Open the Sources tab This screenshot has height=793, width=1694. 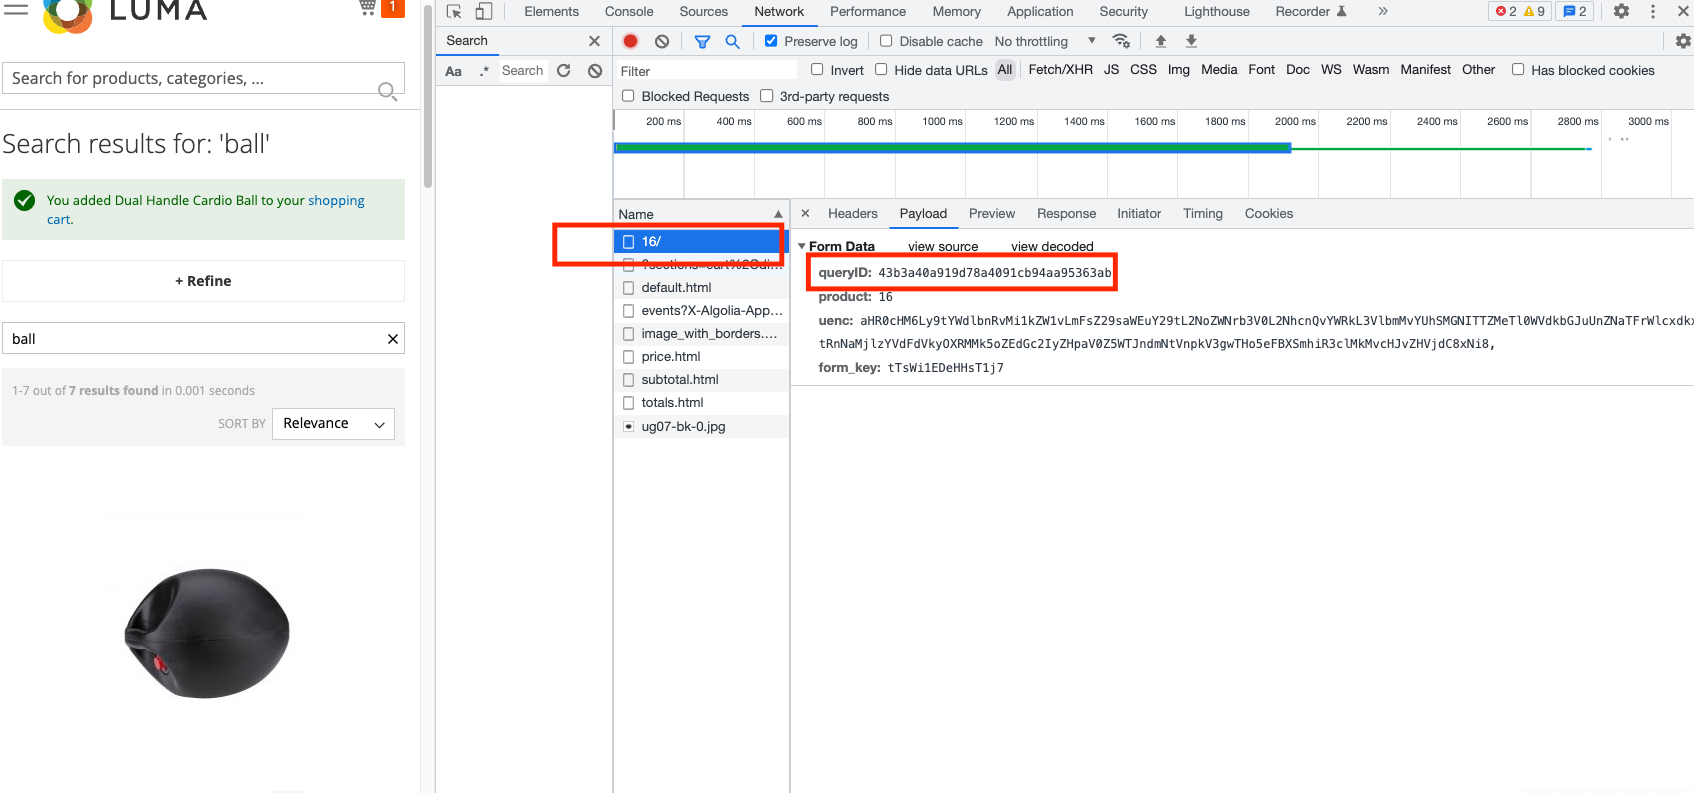704,11
